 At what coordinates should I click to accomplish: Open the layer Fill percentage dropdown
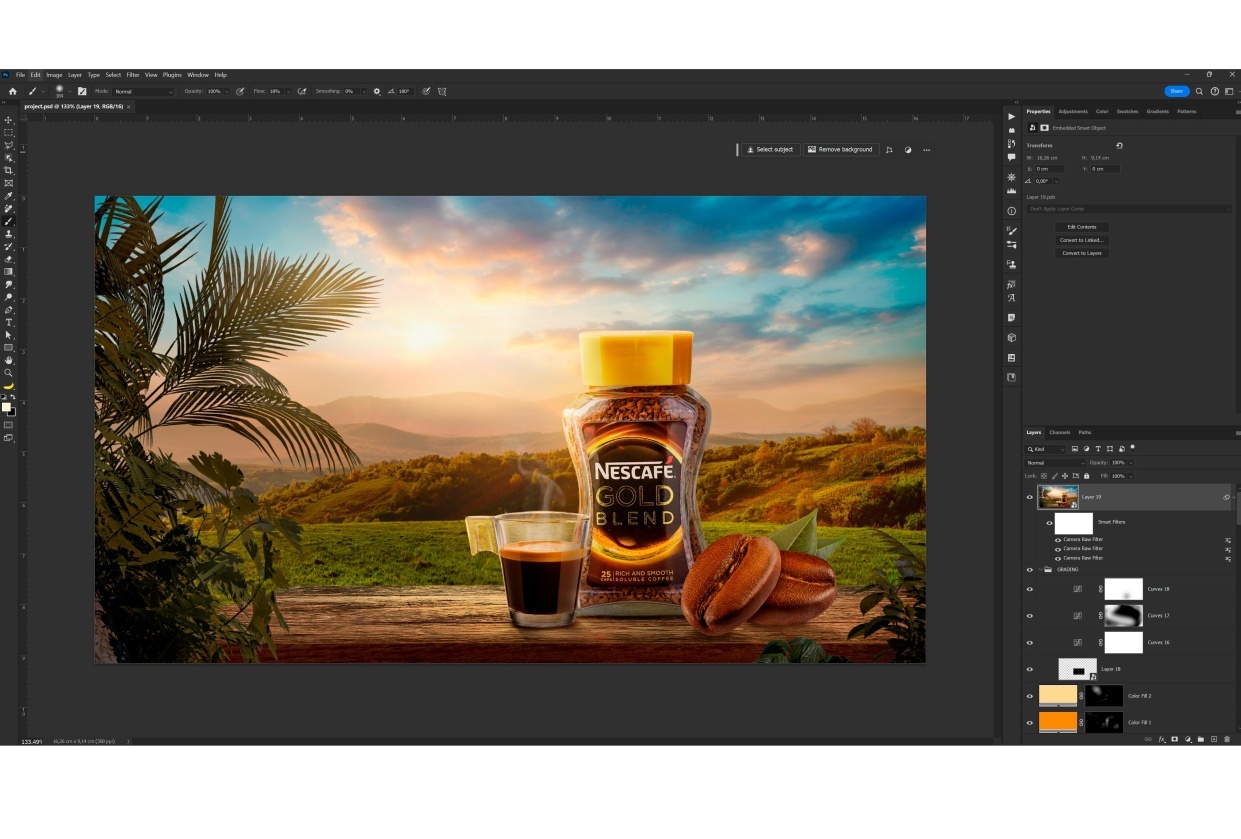point(1130,476)
